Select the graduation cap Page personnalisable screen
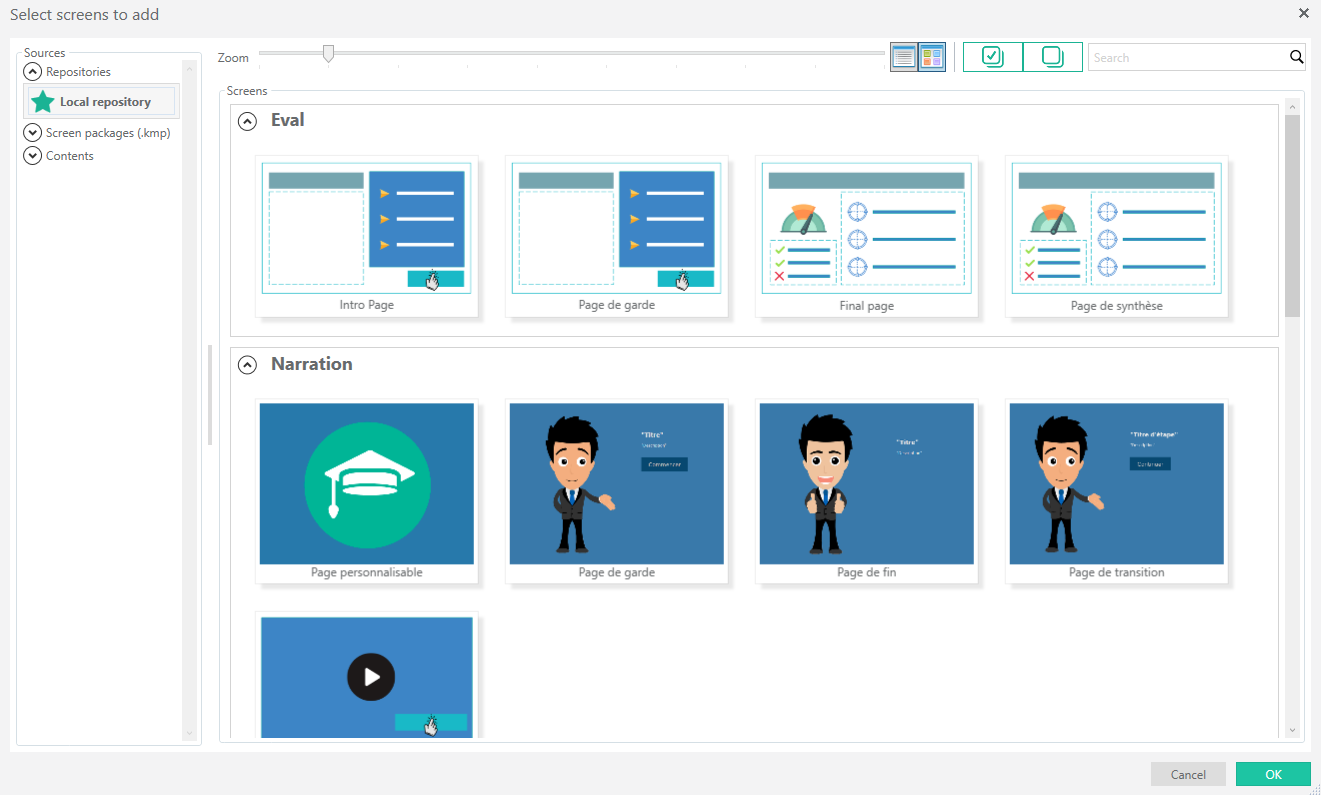The image size is (1321, 795). (x=366, y=484)
